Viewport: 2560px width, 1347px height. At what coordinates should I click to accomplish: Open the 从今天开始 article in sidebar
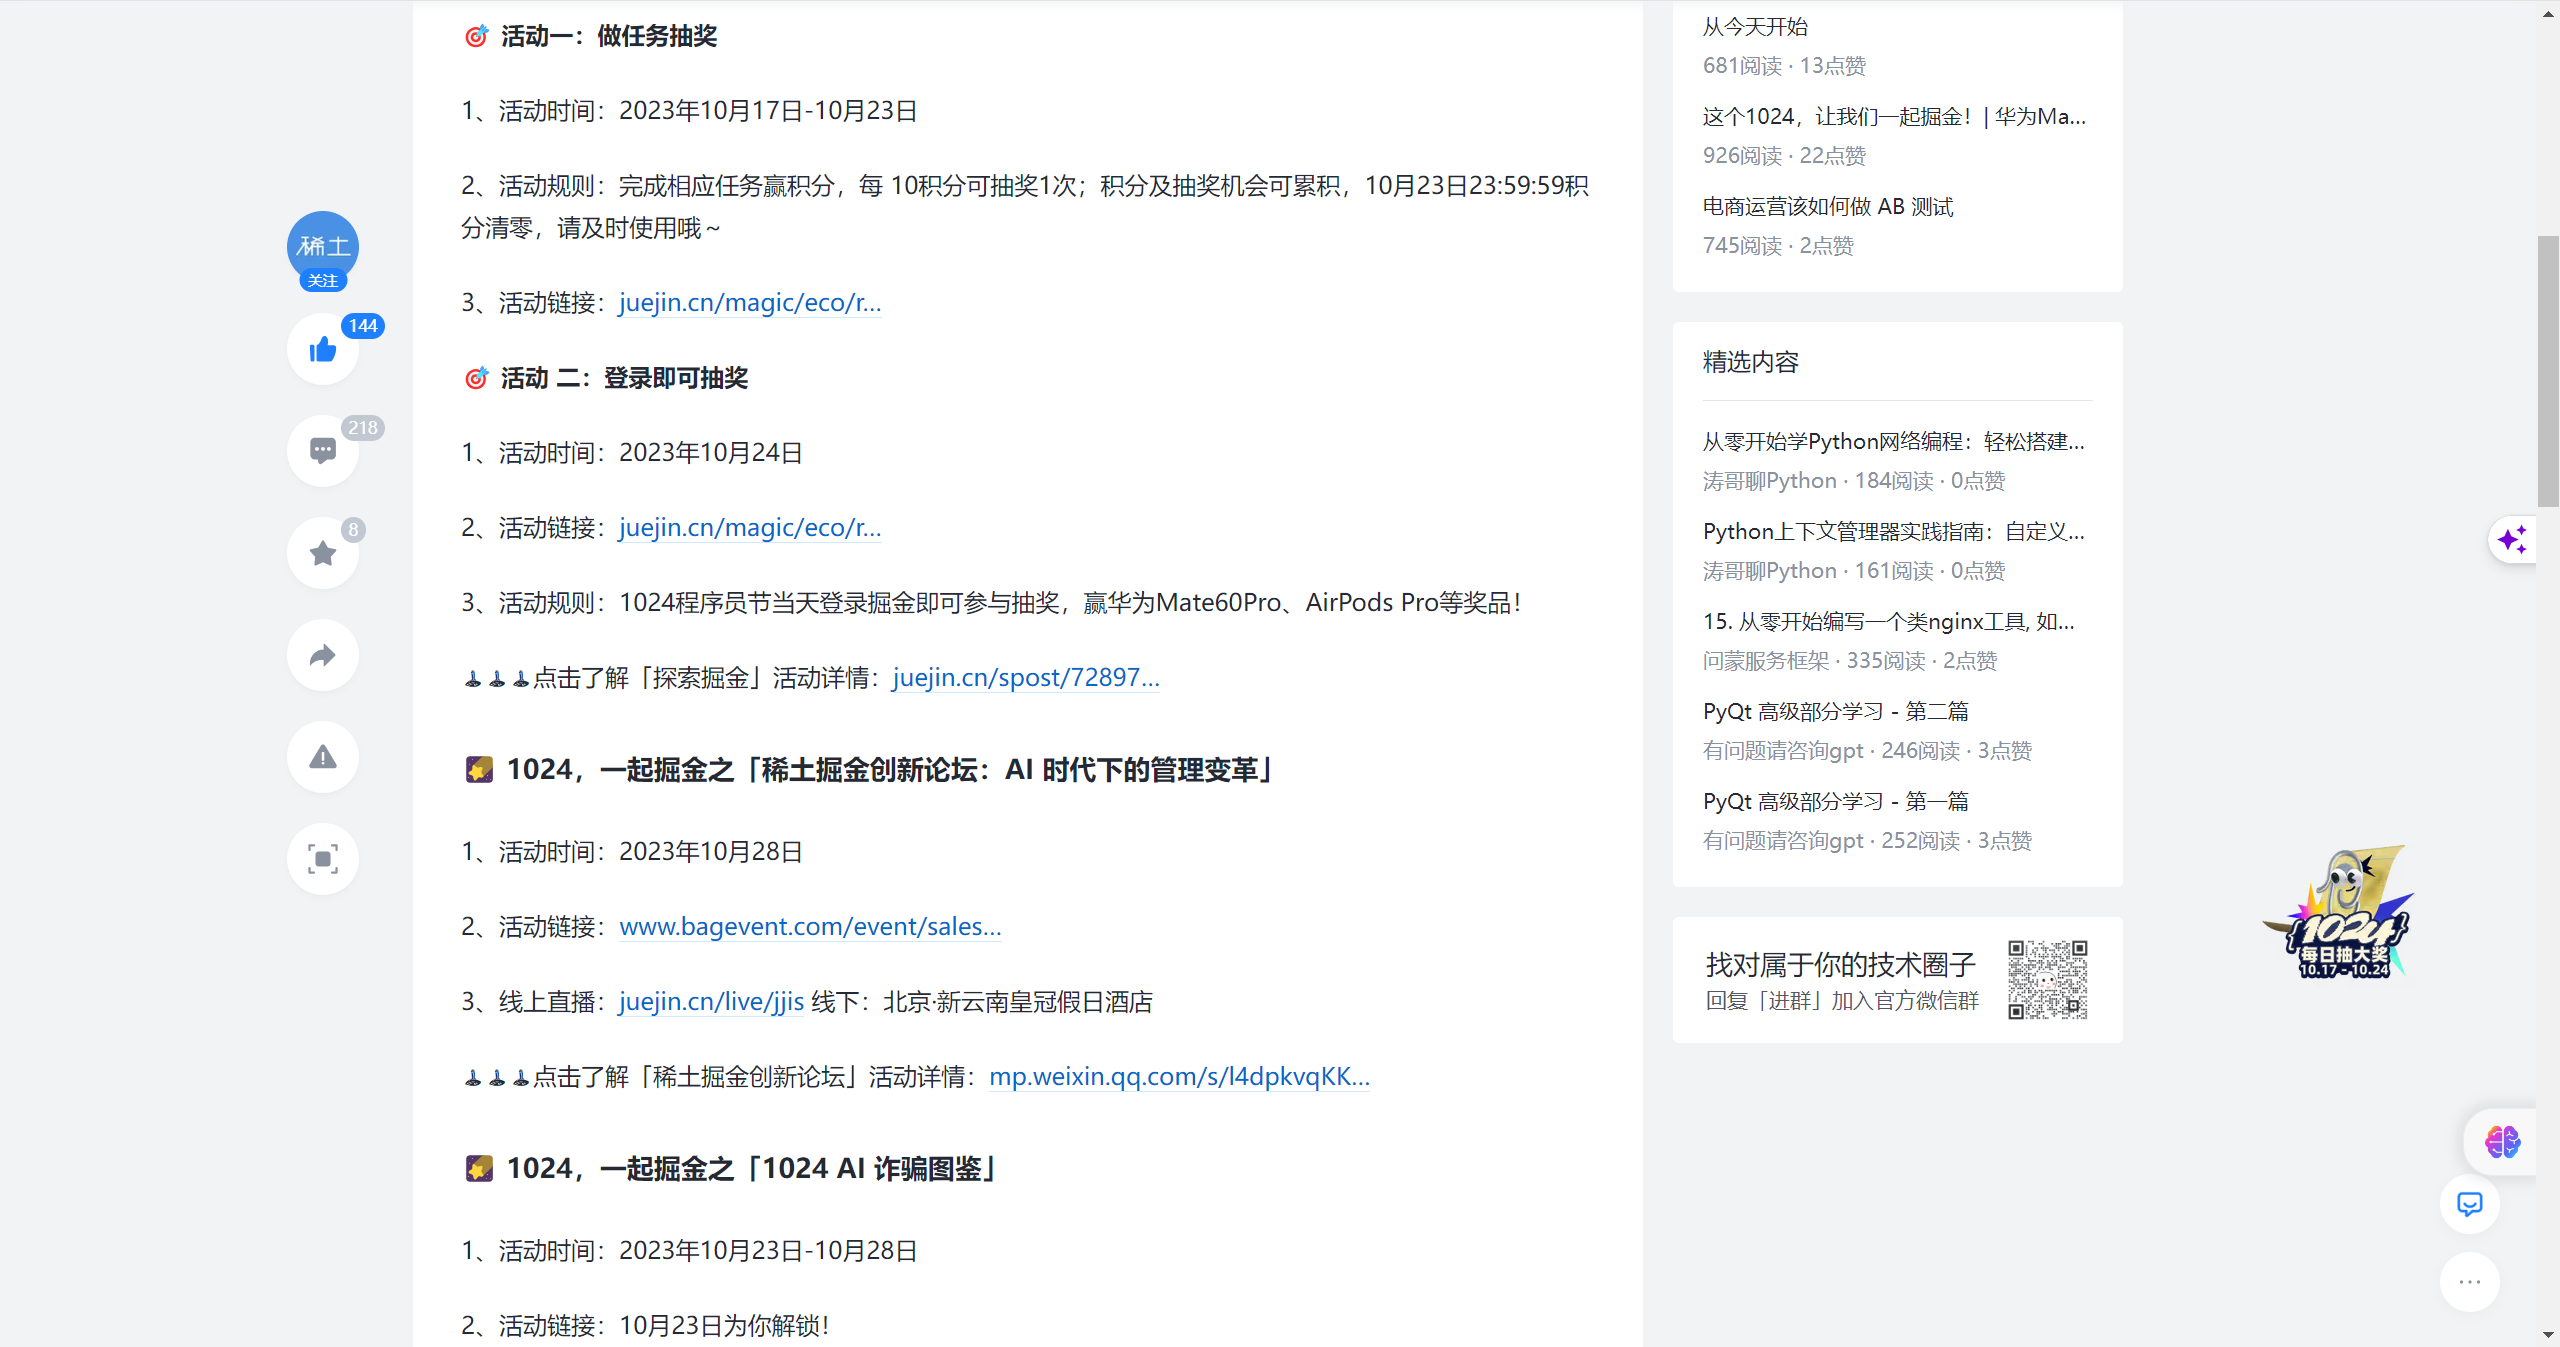click(1753, 27)
